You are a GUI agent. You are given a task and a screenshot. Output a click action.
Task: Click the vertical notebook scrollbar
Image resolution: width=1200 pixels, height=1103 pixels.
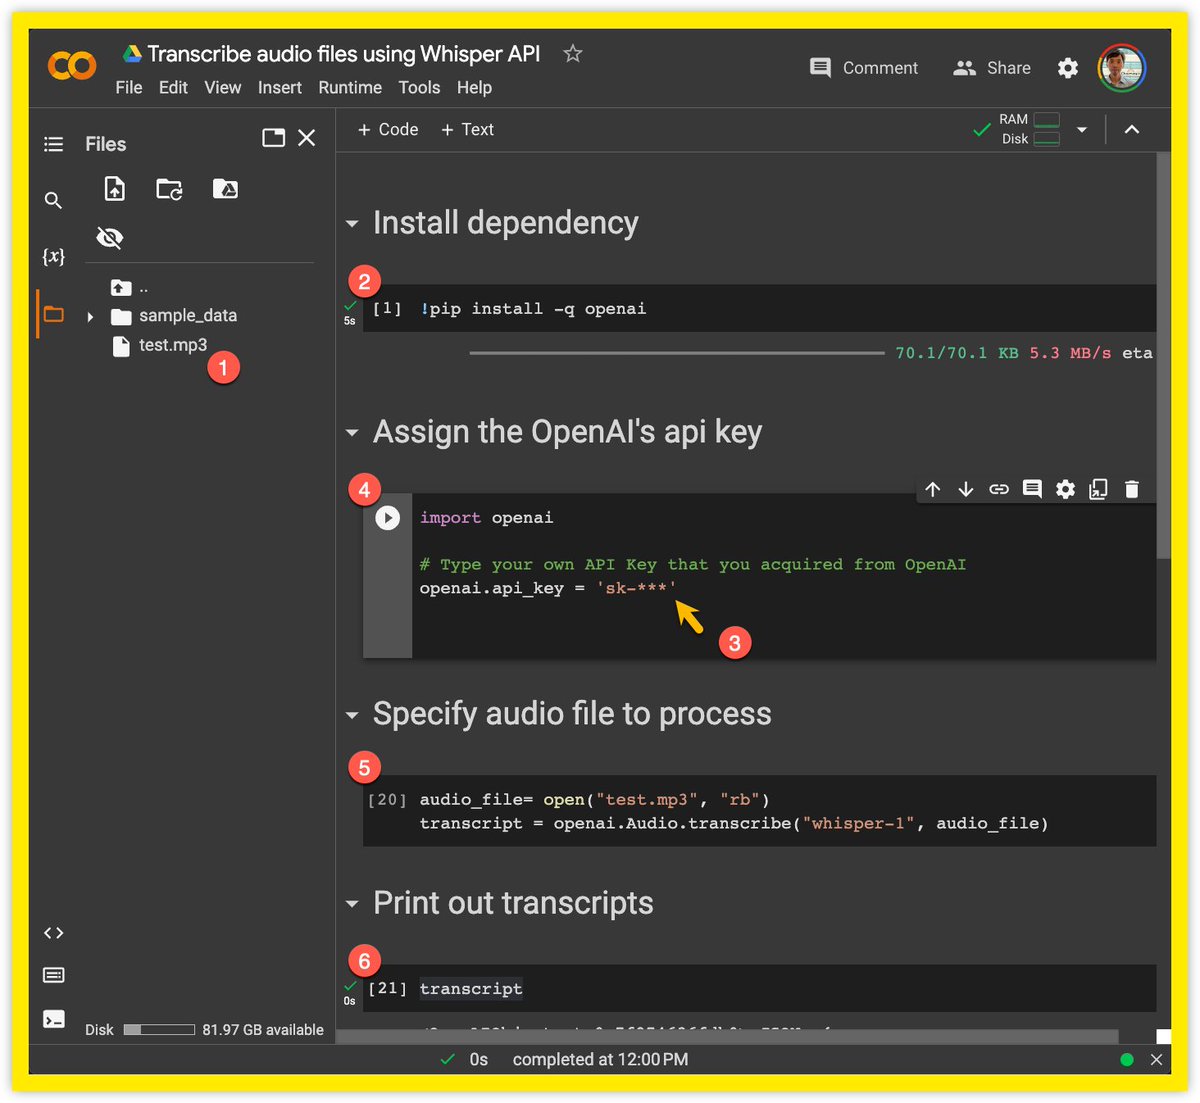click(x=1163, y=355)
